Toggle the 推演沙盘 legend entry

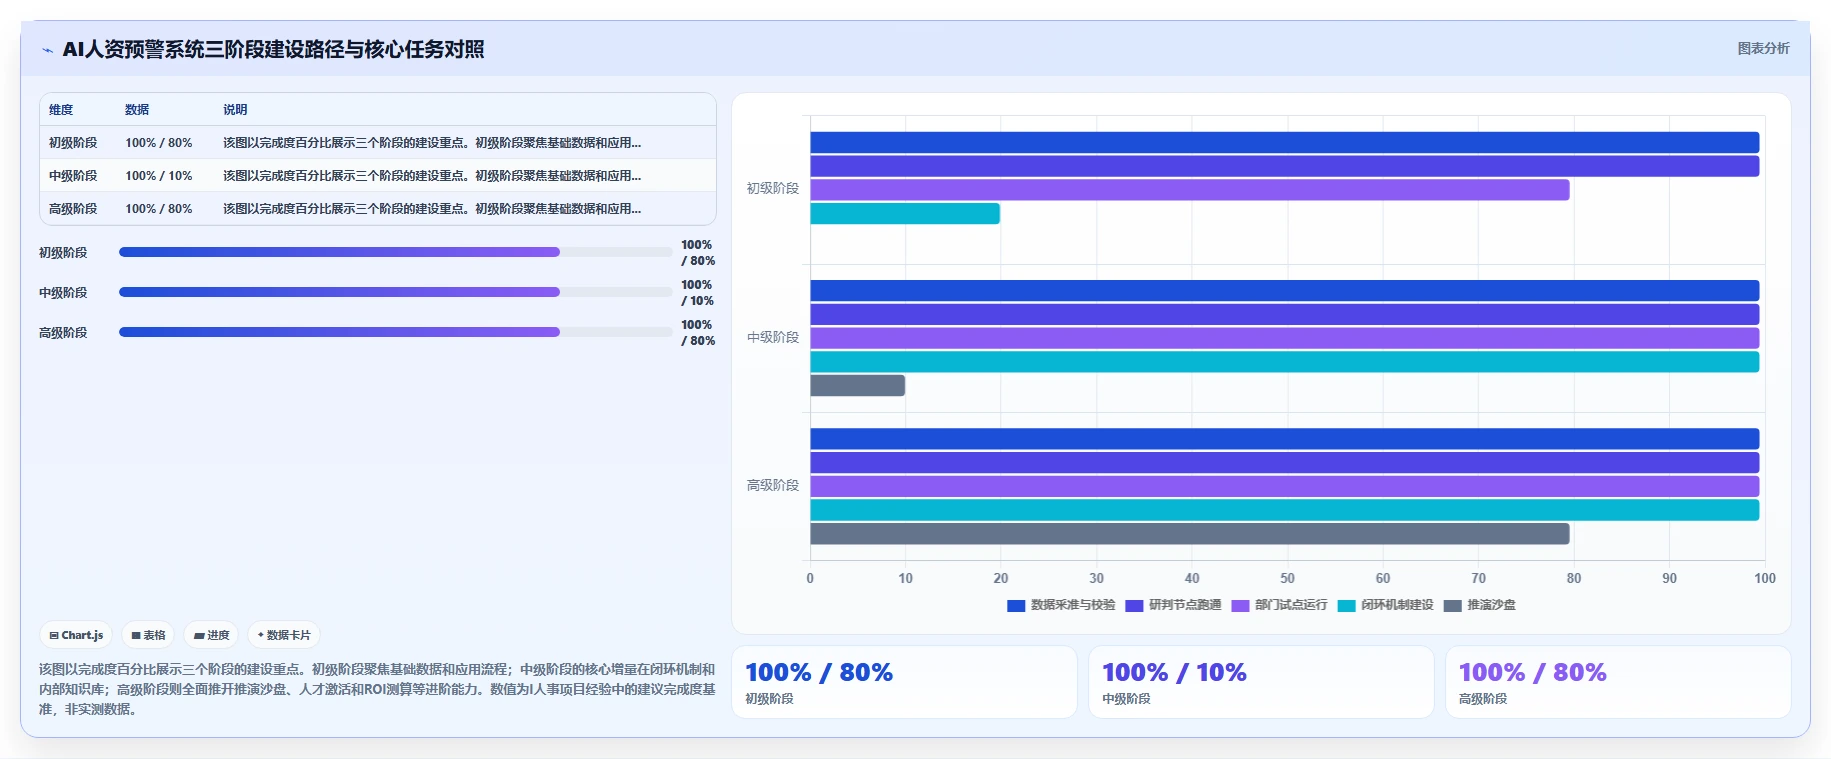coord(1480,605)
